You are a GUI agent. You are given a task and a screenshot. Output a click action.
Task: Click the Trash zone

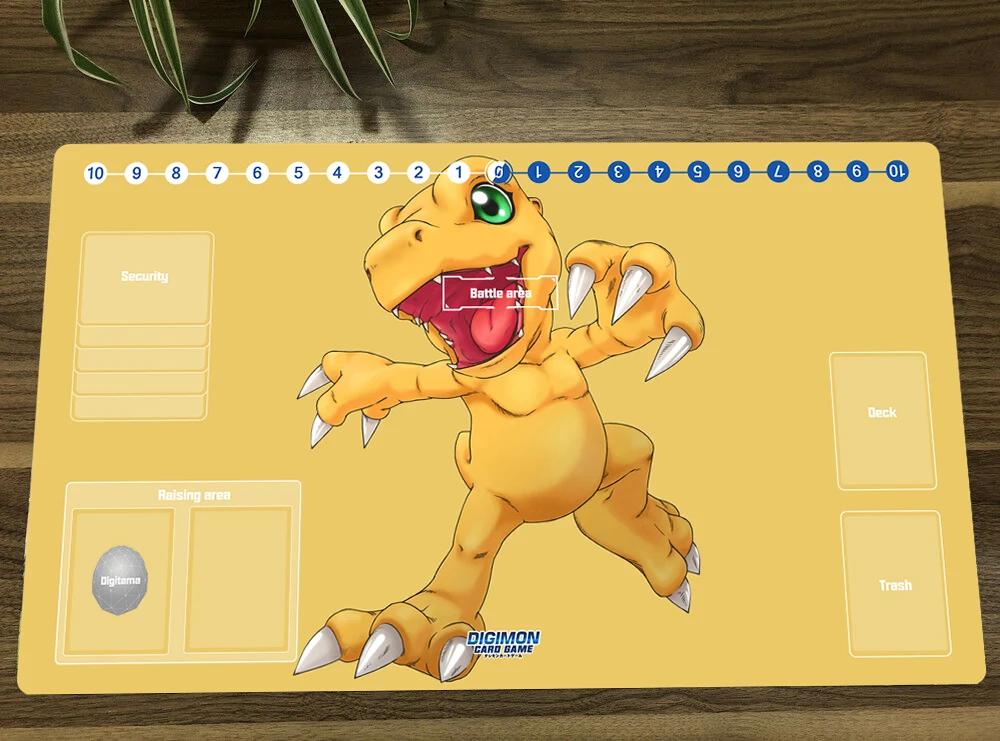click(x=895, y=585)
